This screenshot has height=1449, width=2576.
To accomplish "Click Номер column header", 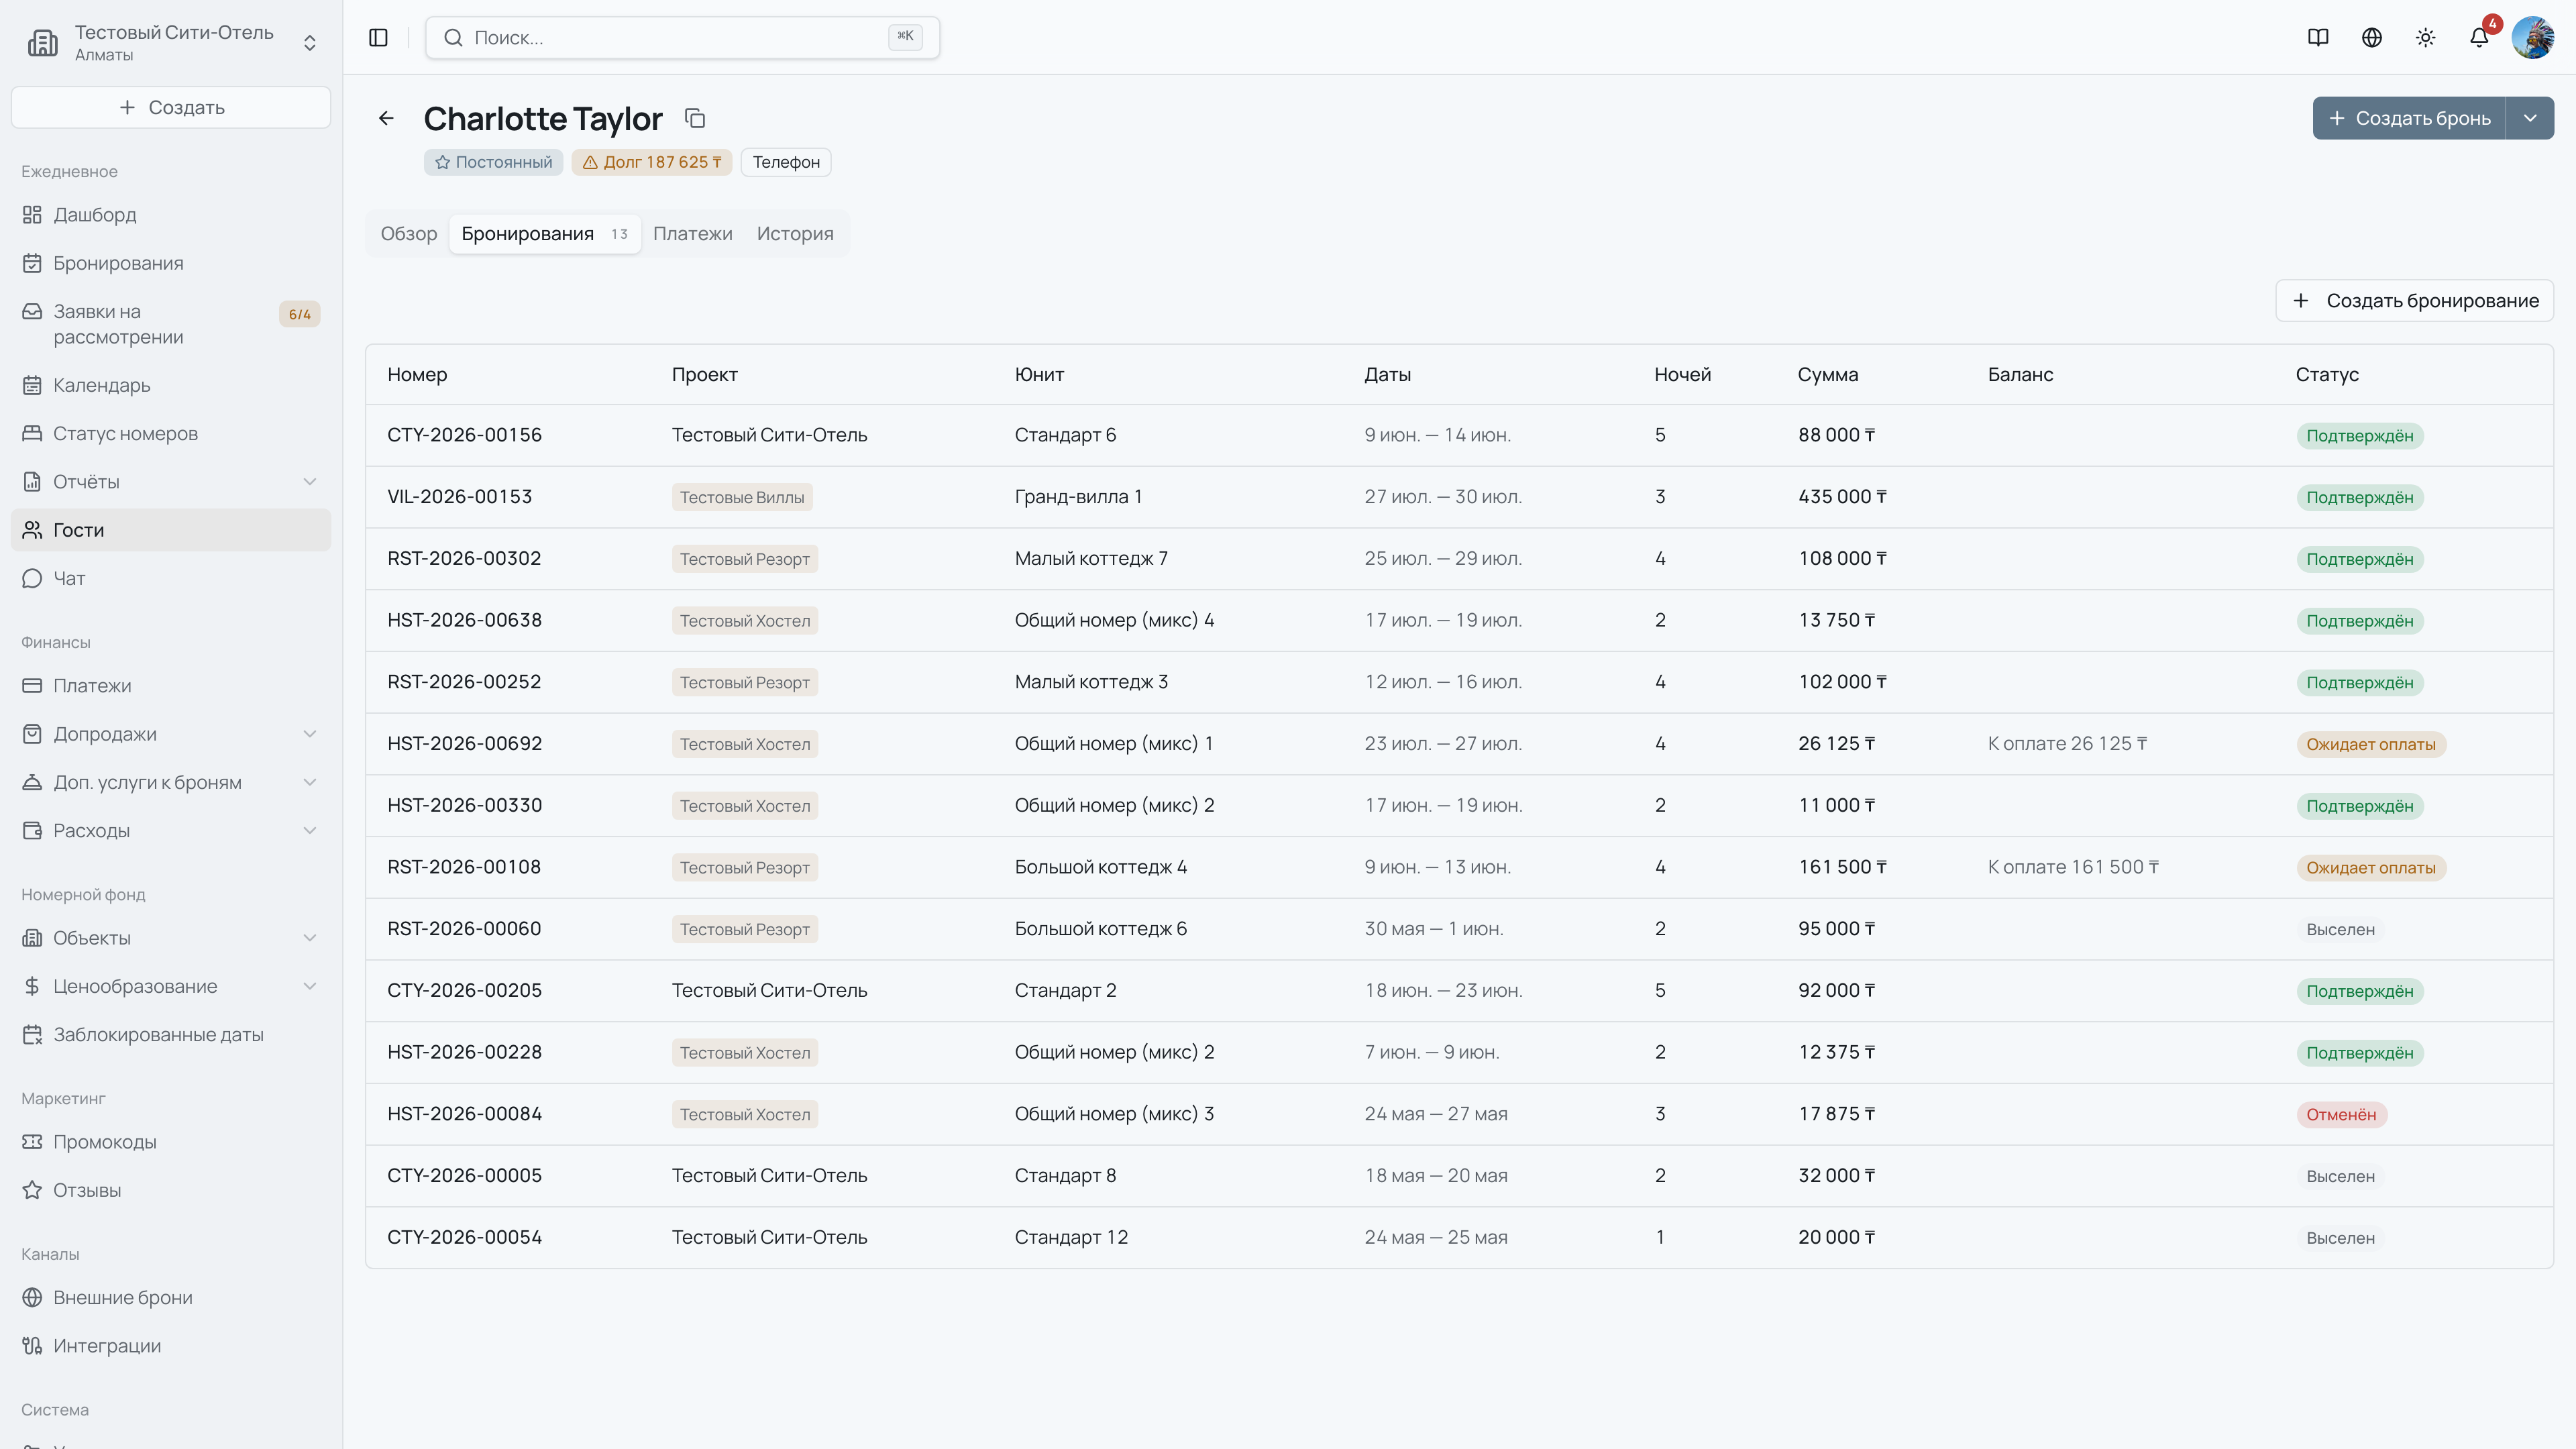I will tap(417, 375).
